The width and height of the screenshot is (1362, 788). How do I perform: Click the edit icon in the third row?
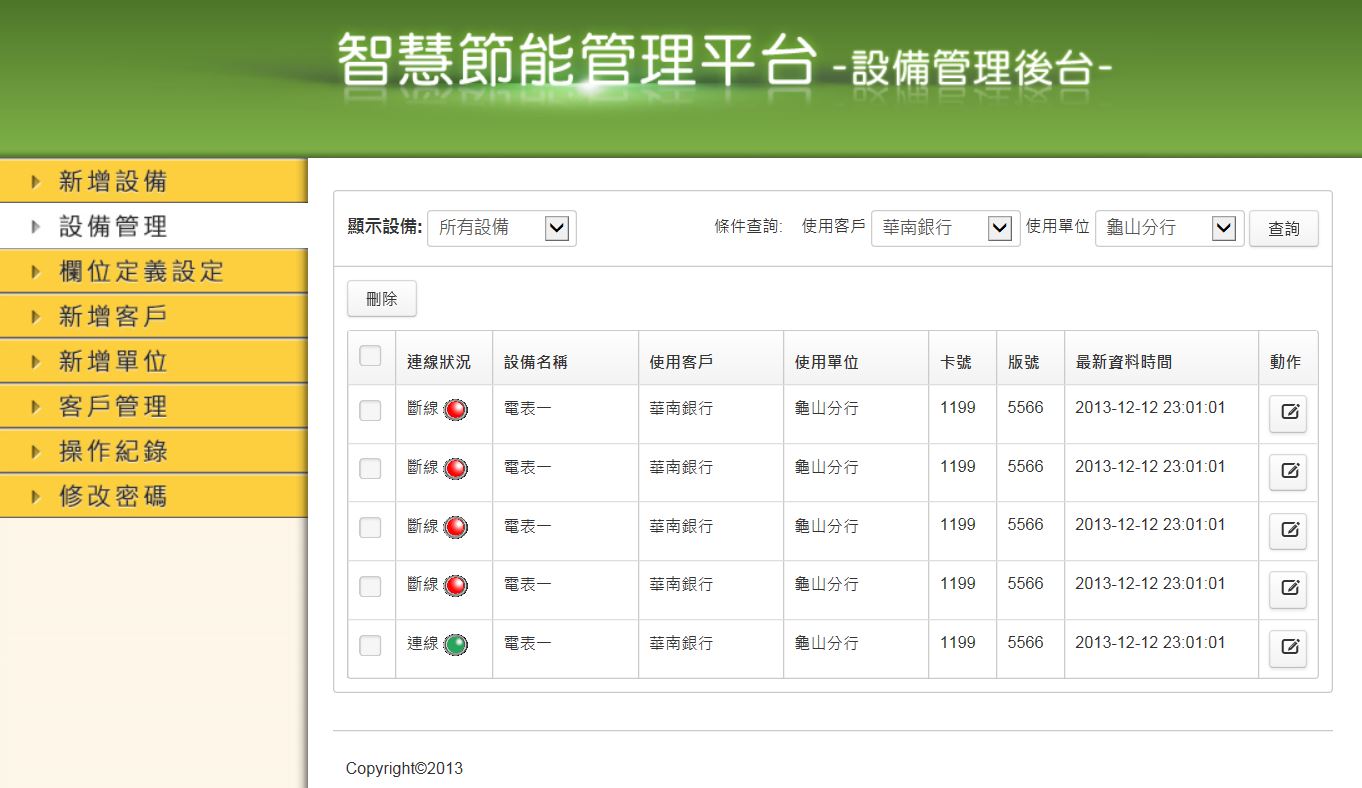[x=1288, y=531]
